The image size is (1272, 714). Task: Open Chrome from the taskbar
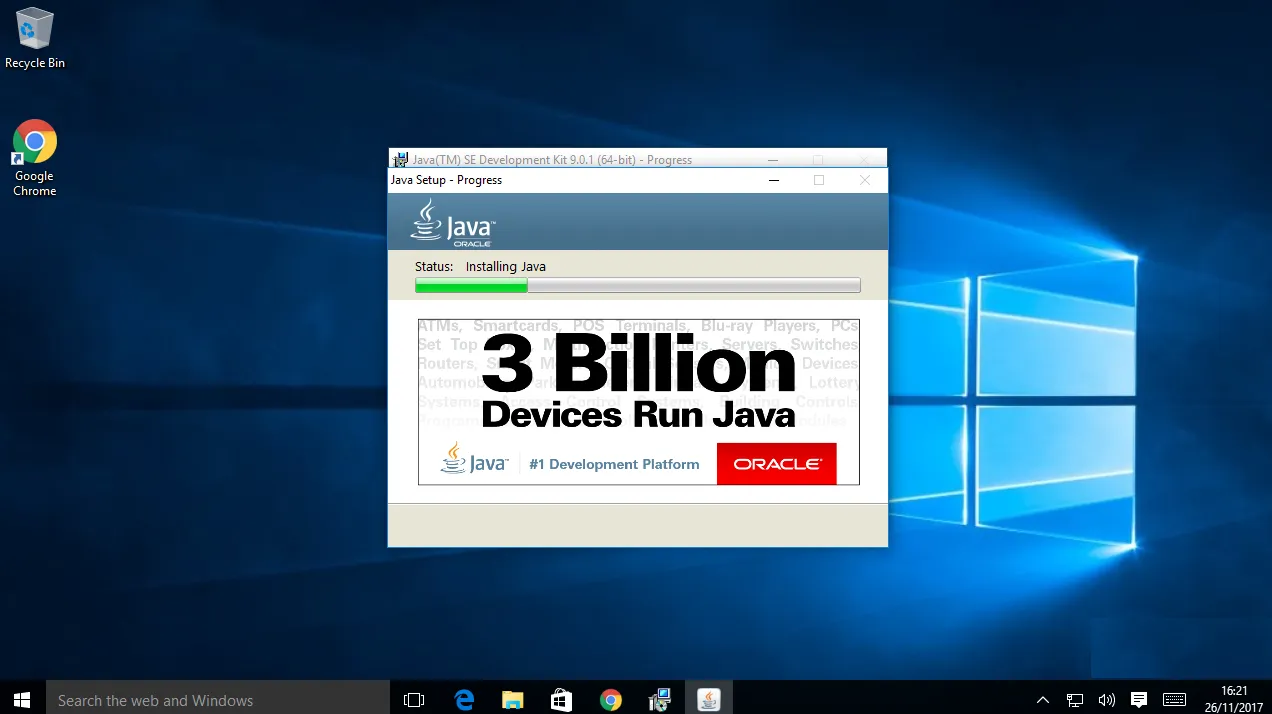point(611,700)
